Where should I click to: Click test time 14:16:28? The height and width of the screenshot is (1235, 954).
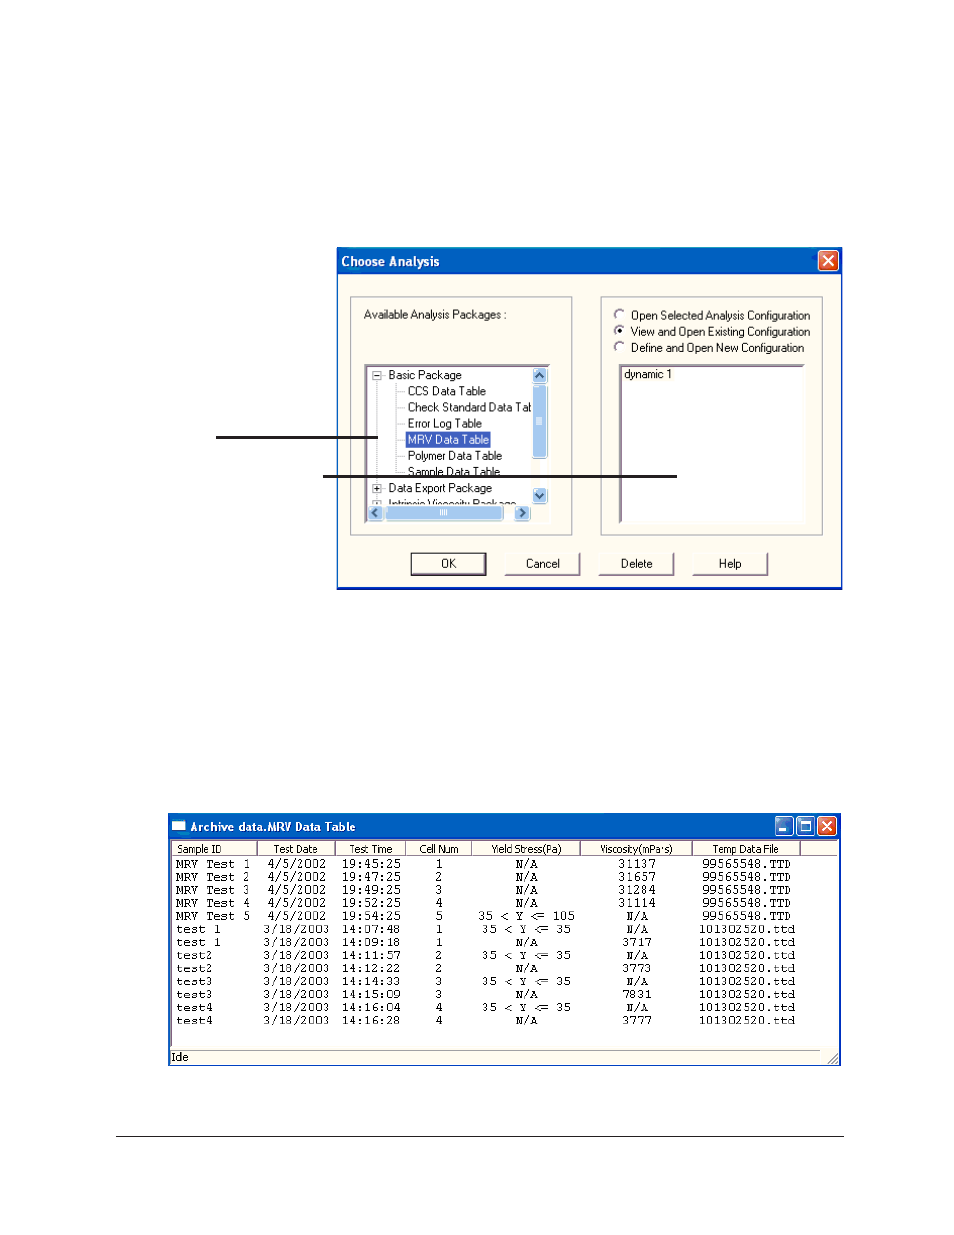pyautogui.click(x=371, y=1020)
